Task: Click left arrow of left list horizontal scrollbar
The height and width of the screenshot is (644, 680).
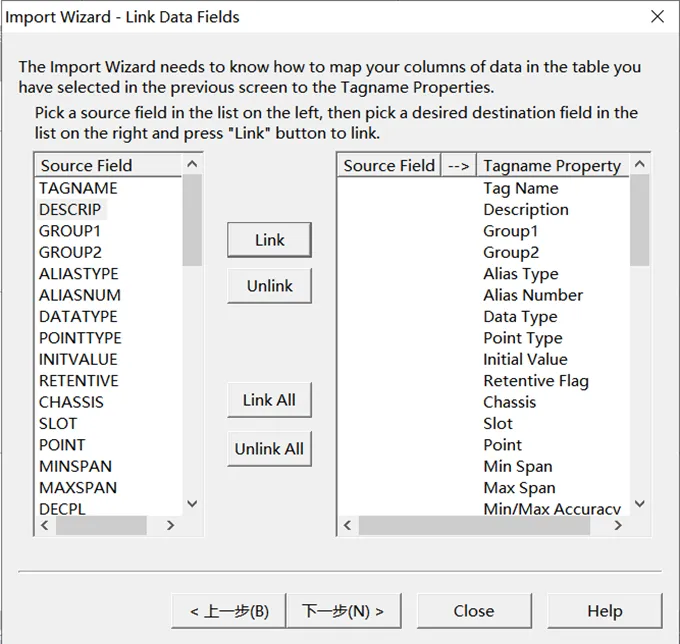Action: click(x=44, y=526)
